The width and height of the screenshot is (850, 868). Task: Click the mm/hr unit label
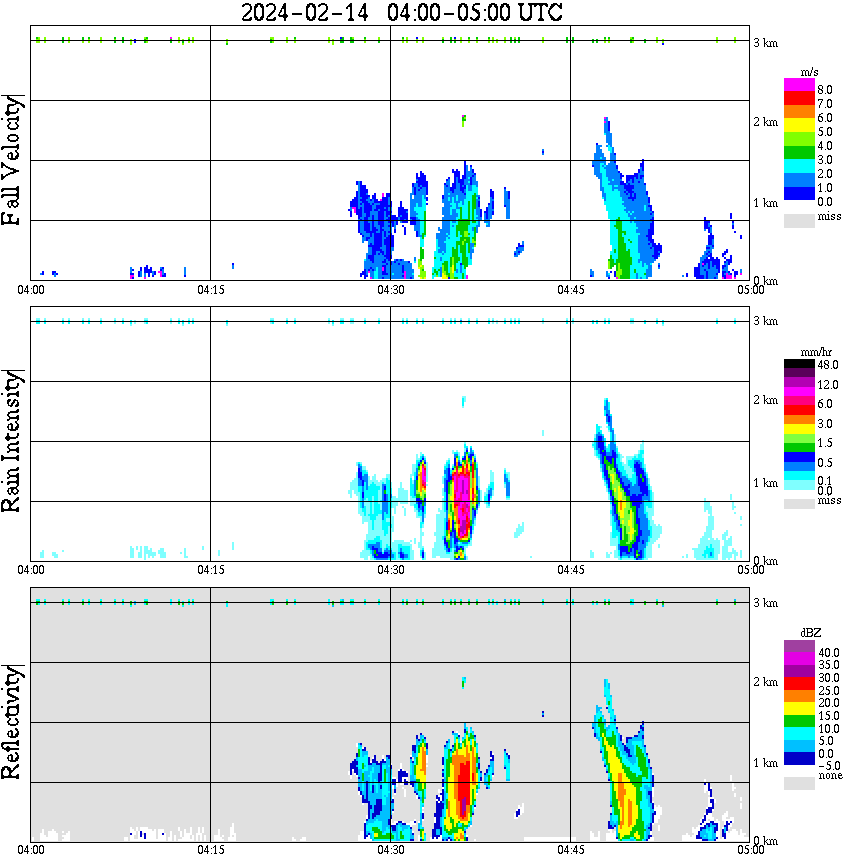click(x=816, y=352)
